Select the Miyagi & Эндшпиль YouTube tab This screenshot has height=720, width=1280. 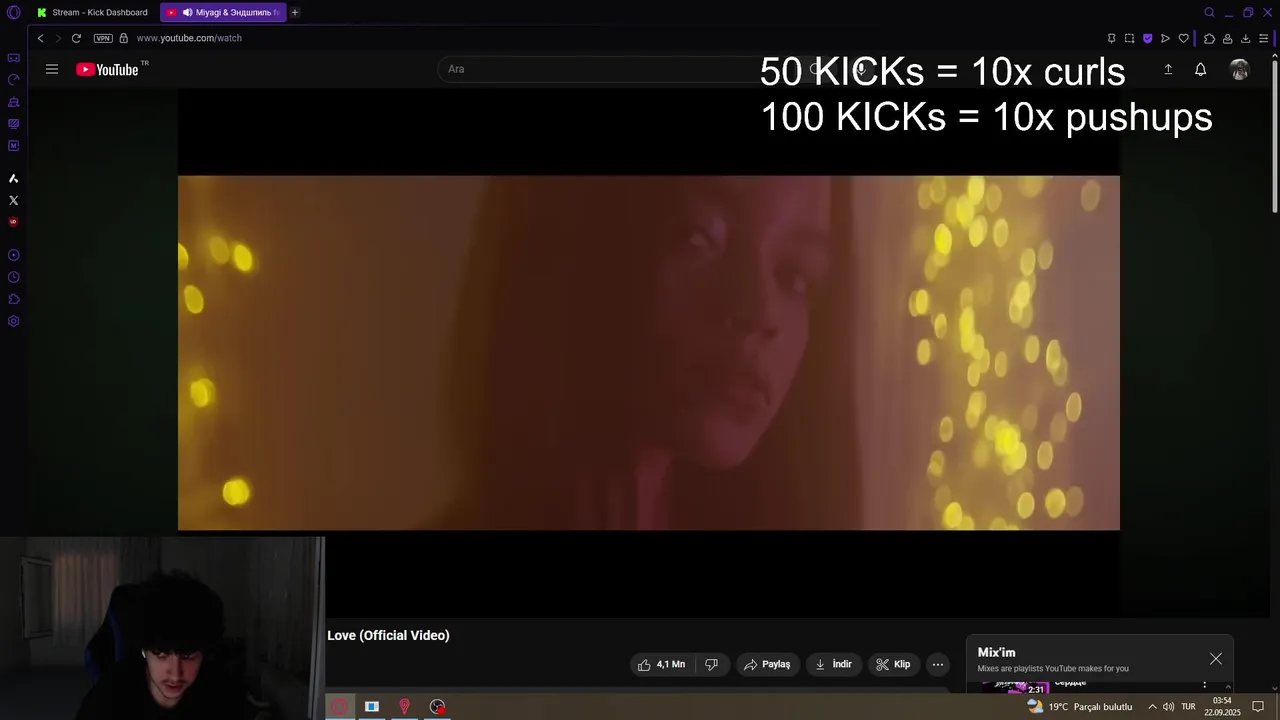(x=222, y=13)
